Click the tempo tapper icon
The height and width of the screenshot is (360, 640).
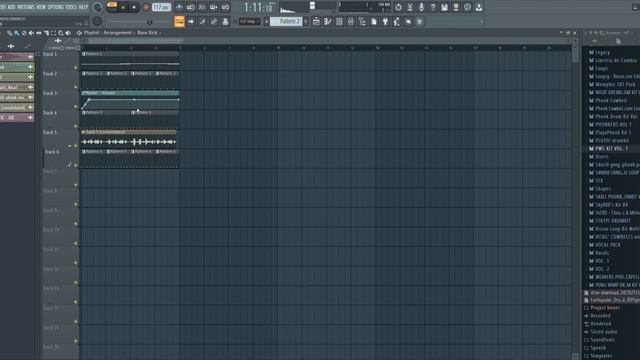(396, 22)
